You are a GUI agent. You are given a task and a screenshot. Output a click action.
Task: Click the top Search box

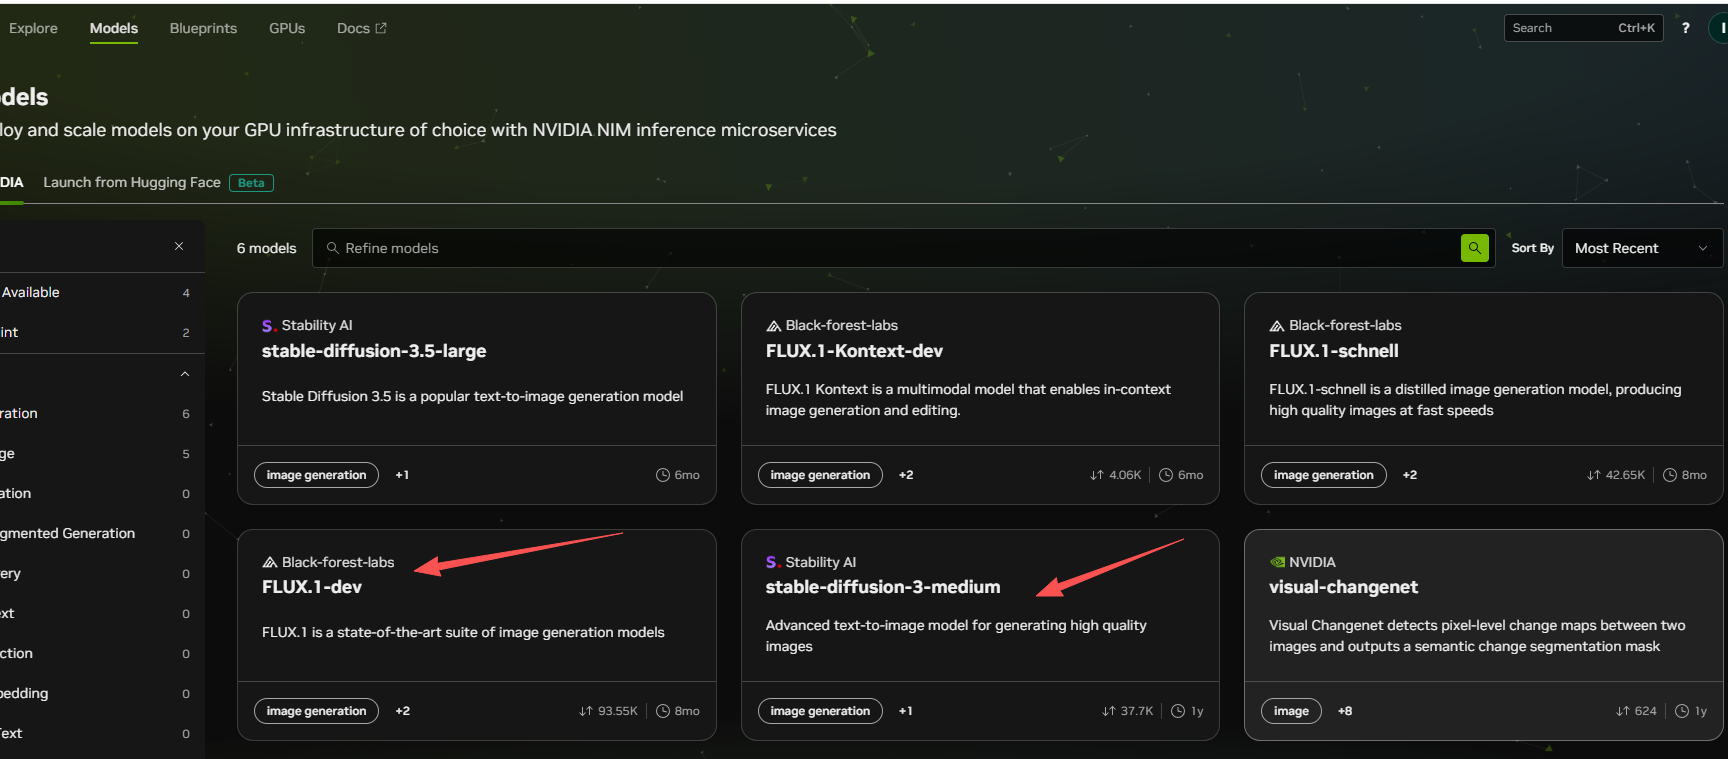(1583, 28)
